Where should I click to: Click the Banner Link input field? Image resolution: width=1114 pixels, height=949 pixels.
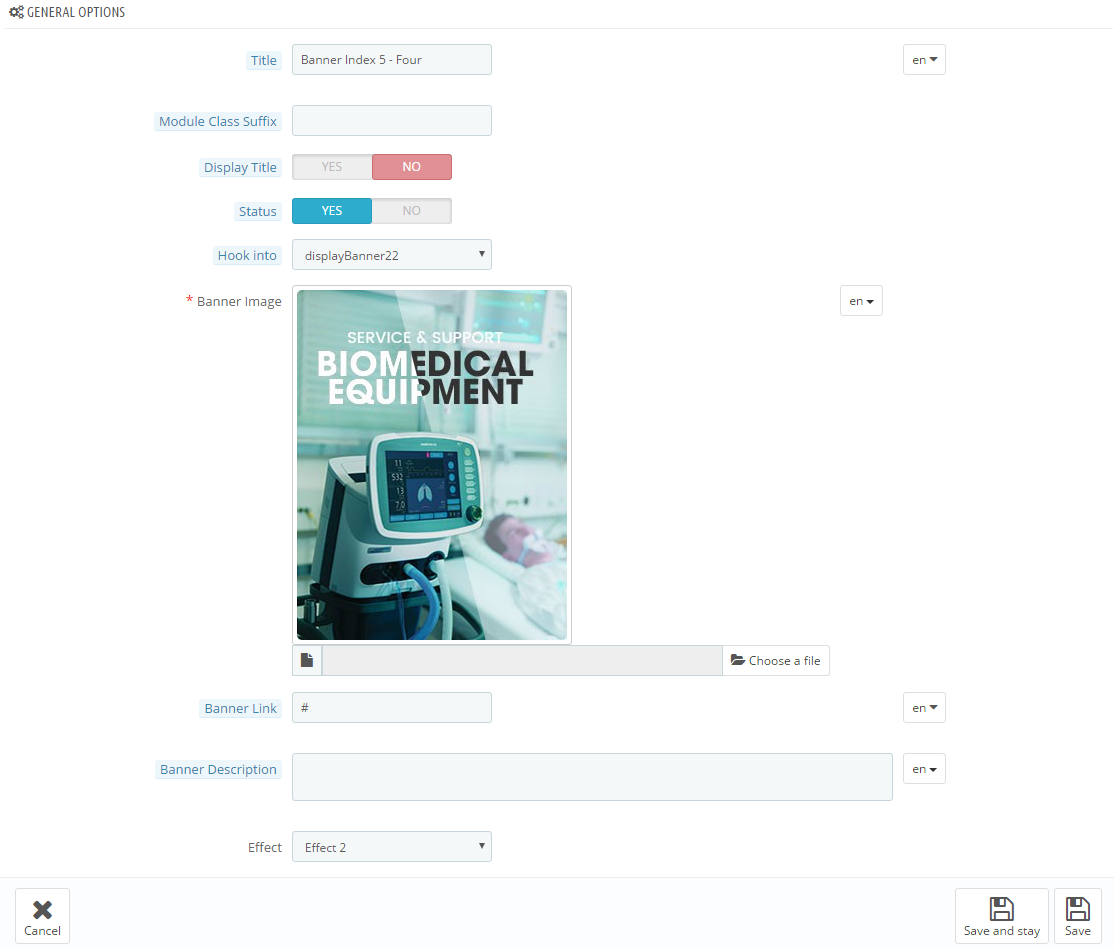[391, 707]
